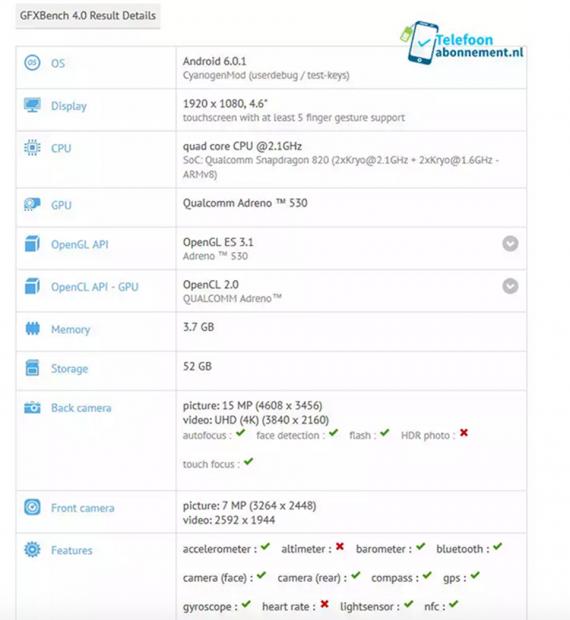Image resolution: width=570 pixels, height=620 pixels.
Task: Click the red X next to altimeter
Action: pos(340,546)
